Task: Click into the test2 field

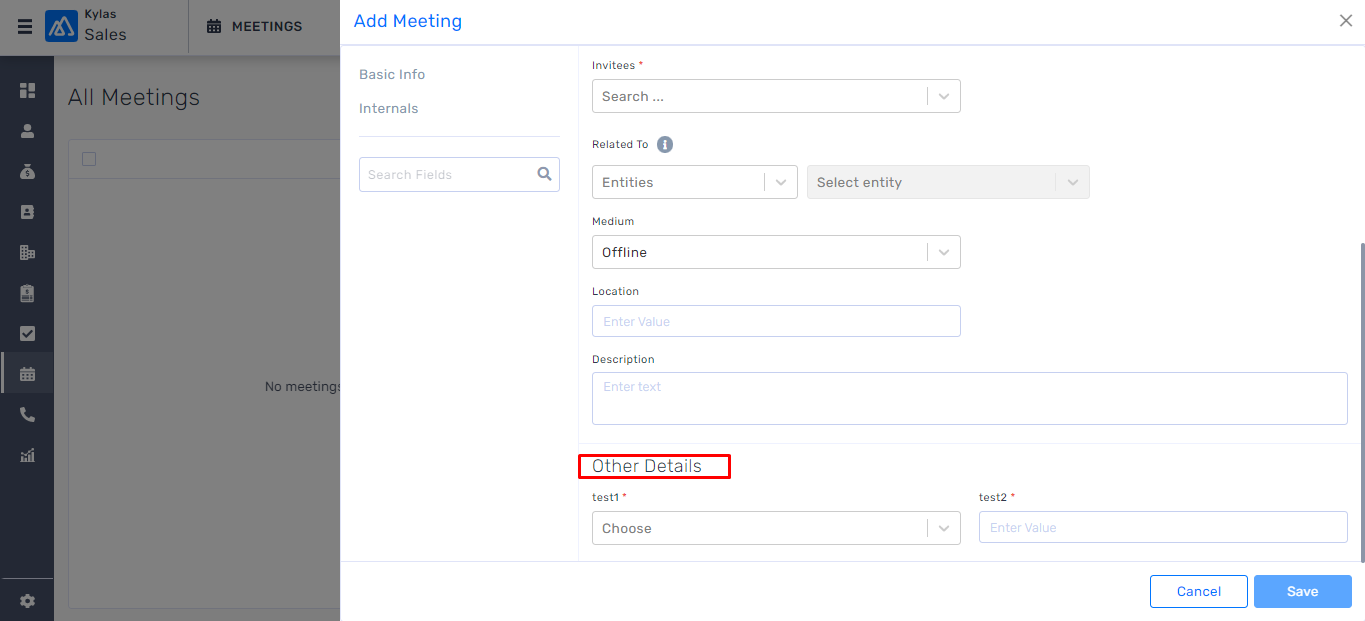Action: (x=1163, y=527)
